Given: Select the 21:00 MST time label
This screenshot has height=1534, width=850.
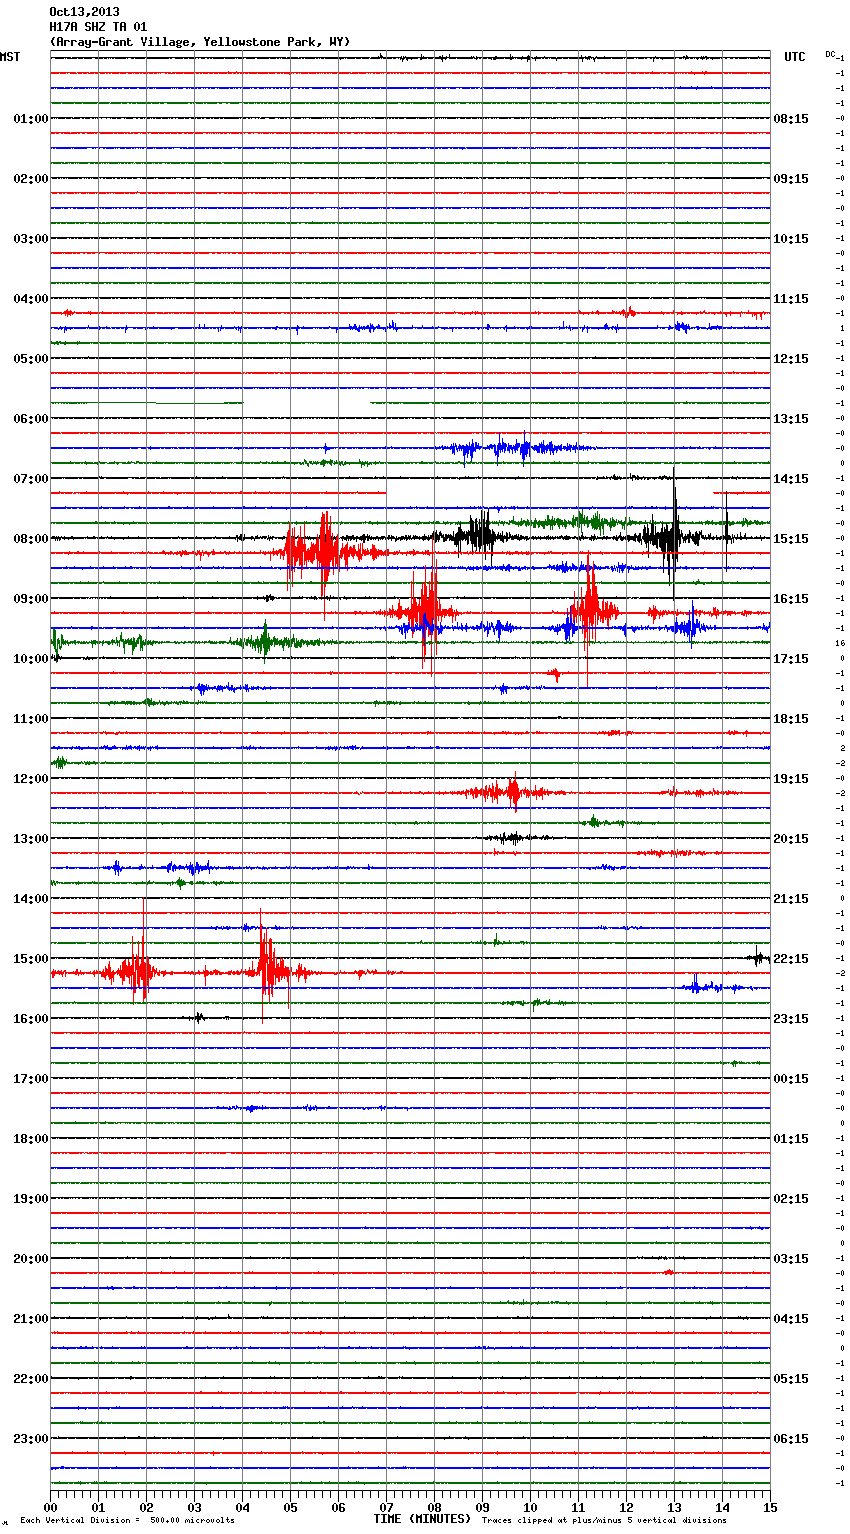Looking at the screenshot, I should point(31,1319).
